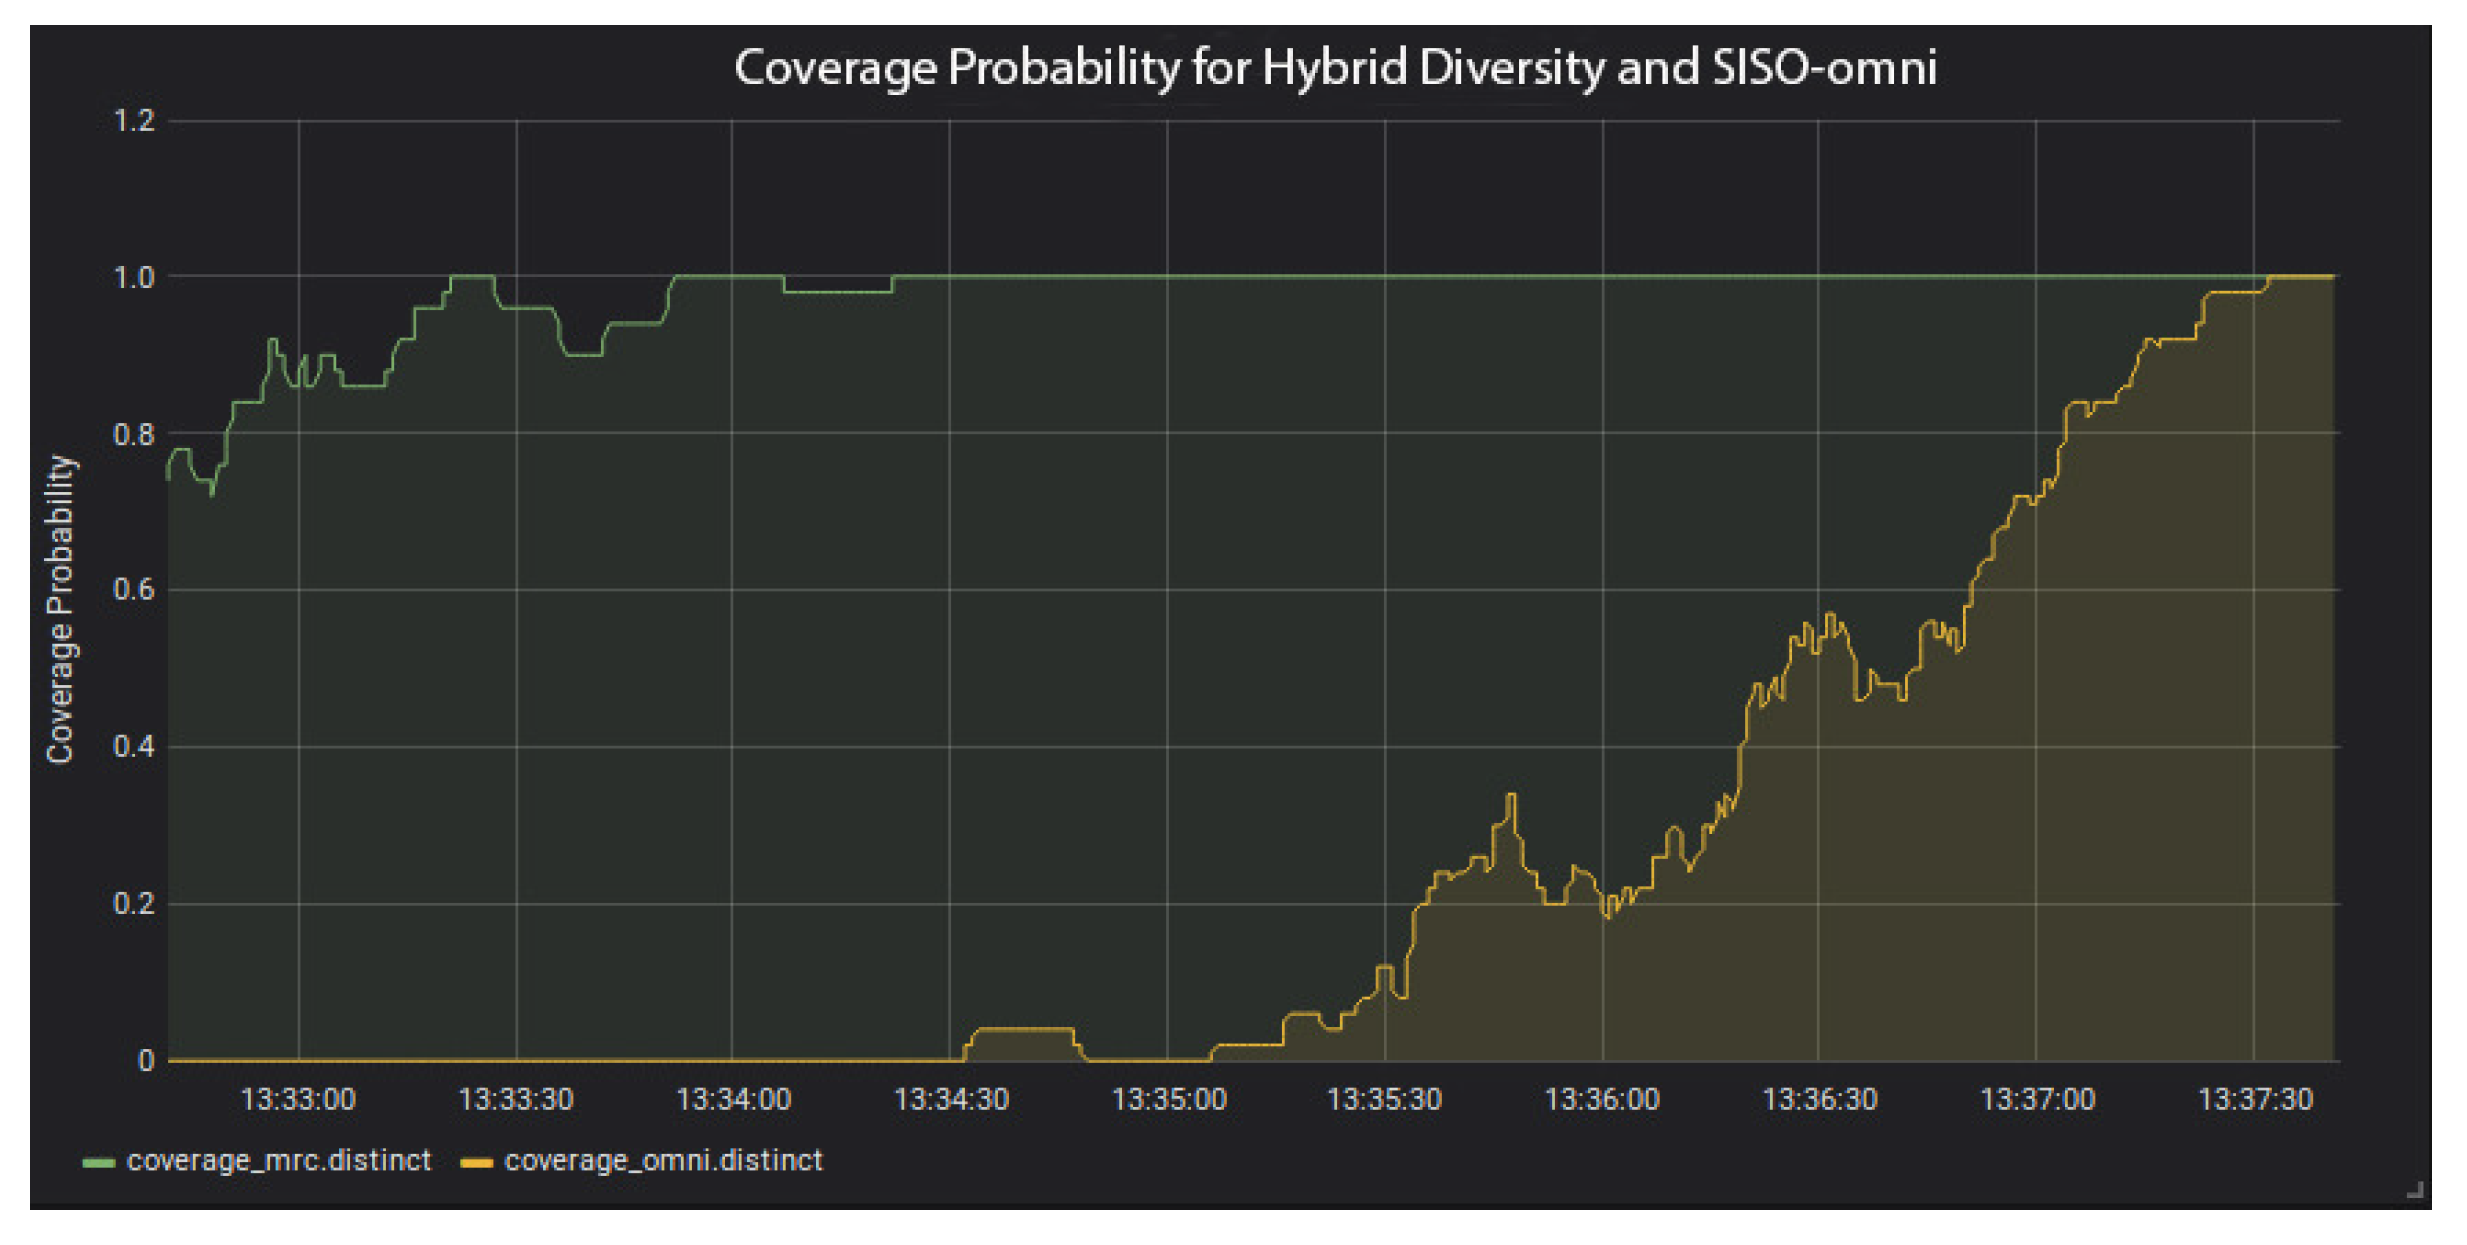Screen dimensions: 2467x1245
Task: Click the vertical Coverage Probability axis title
Action: pyautogui.click(x=60, y=609)
